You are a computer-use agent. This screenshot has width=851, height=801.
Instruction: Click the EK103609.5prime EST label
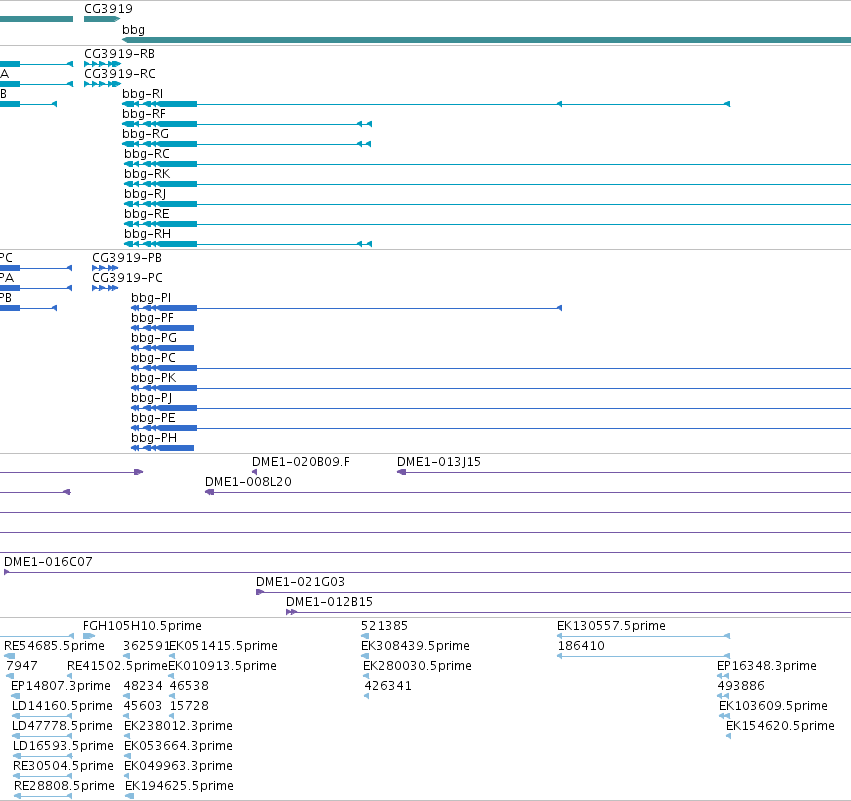click(773, 706)
